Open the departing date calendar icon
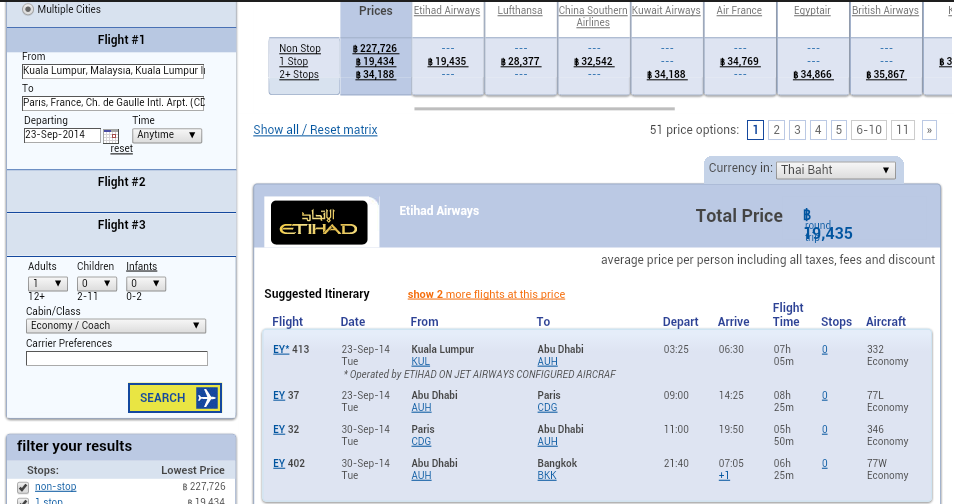 point(111,135)
